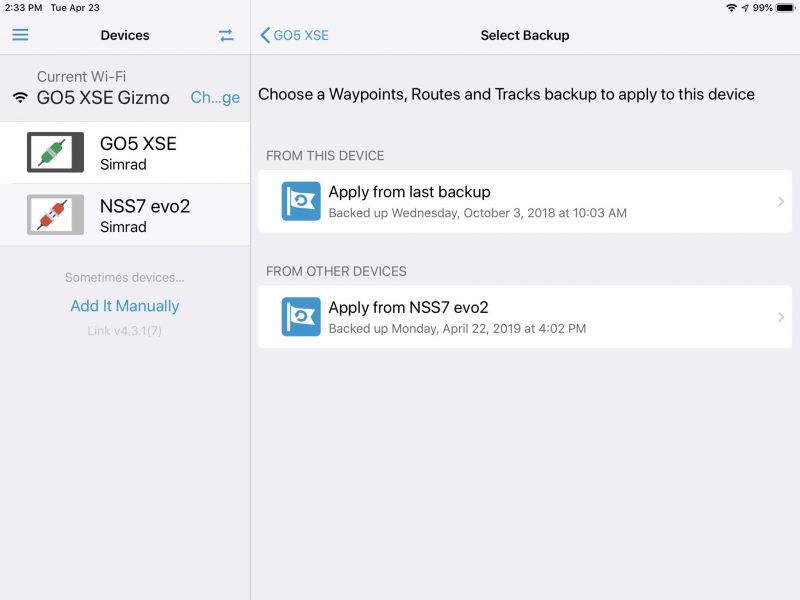Tap the Link v4.3.1(7) version label
Screen dimensions: 800x600
pyautogui.click(x=124, y=330)
